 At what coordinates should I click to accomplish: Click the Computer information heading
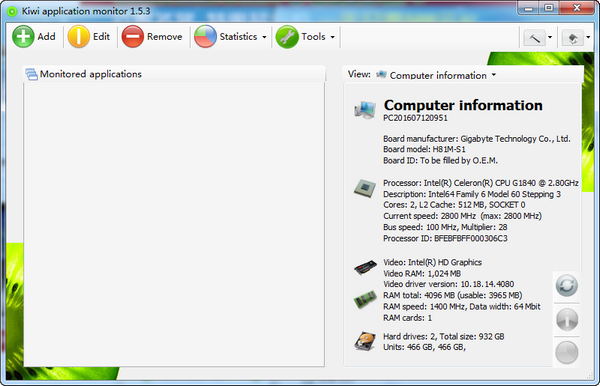point(463,105)
